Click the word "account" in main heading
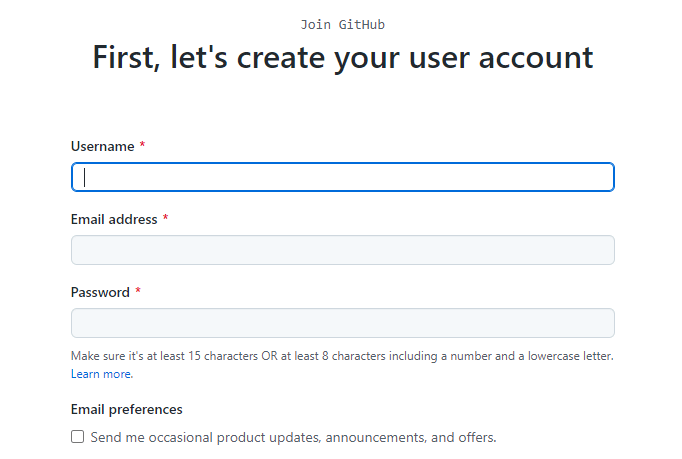This screenshot has width=682, height=459. [536, 58]
